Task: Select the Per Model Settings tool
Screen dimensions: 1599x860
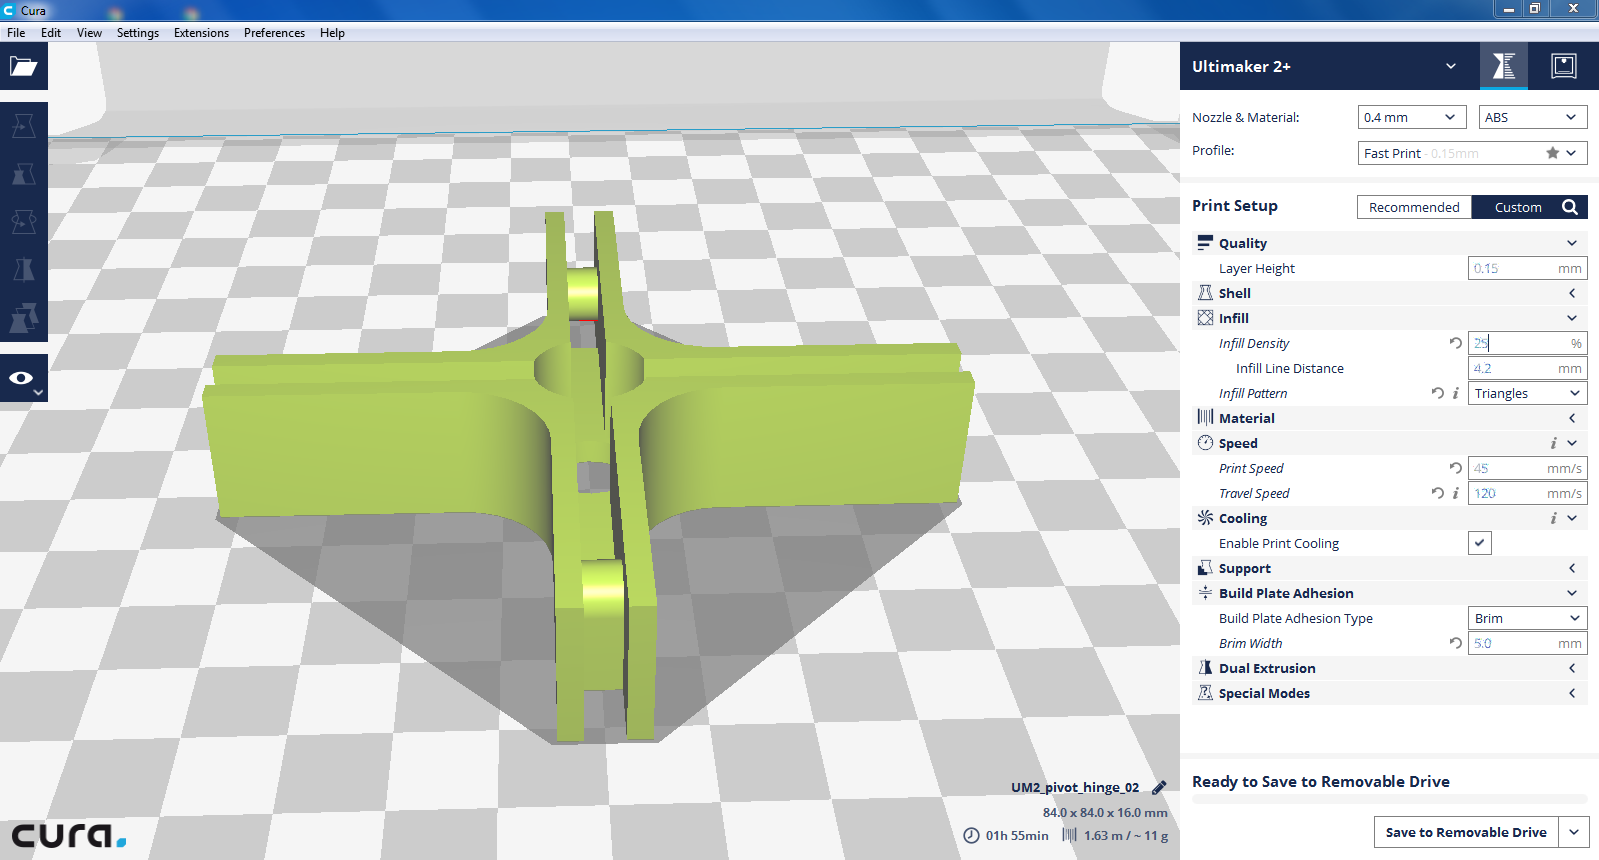Action: pos(23,318)
